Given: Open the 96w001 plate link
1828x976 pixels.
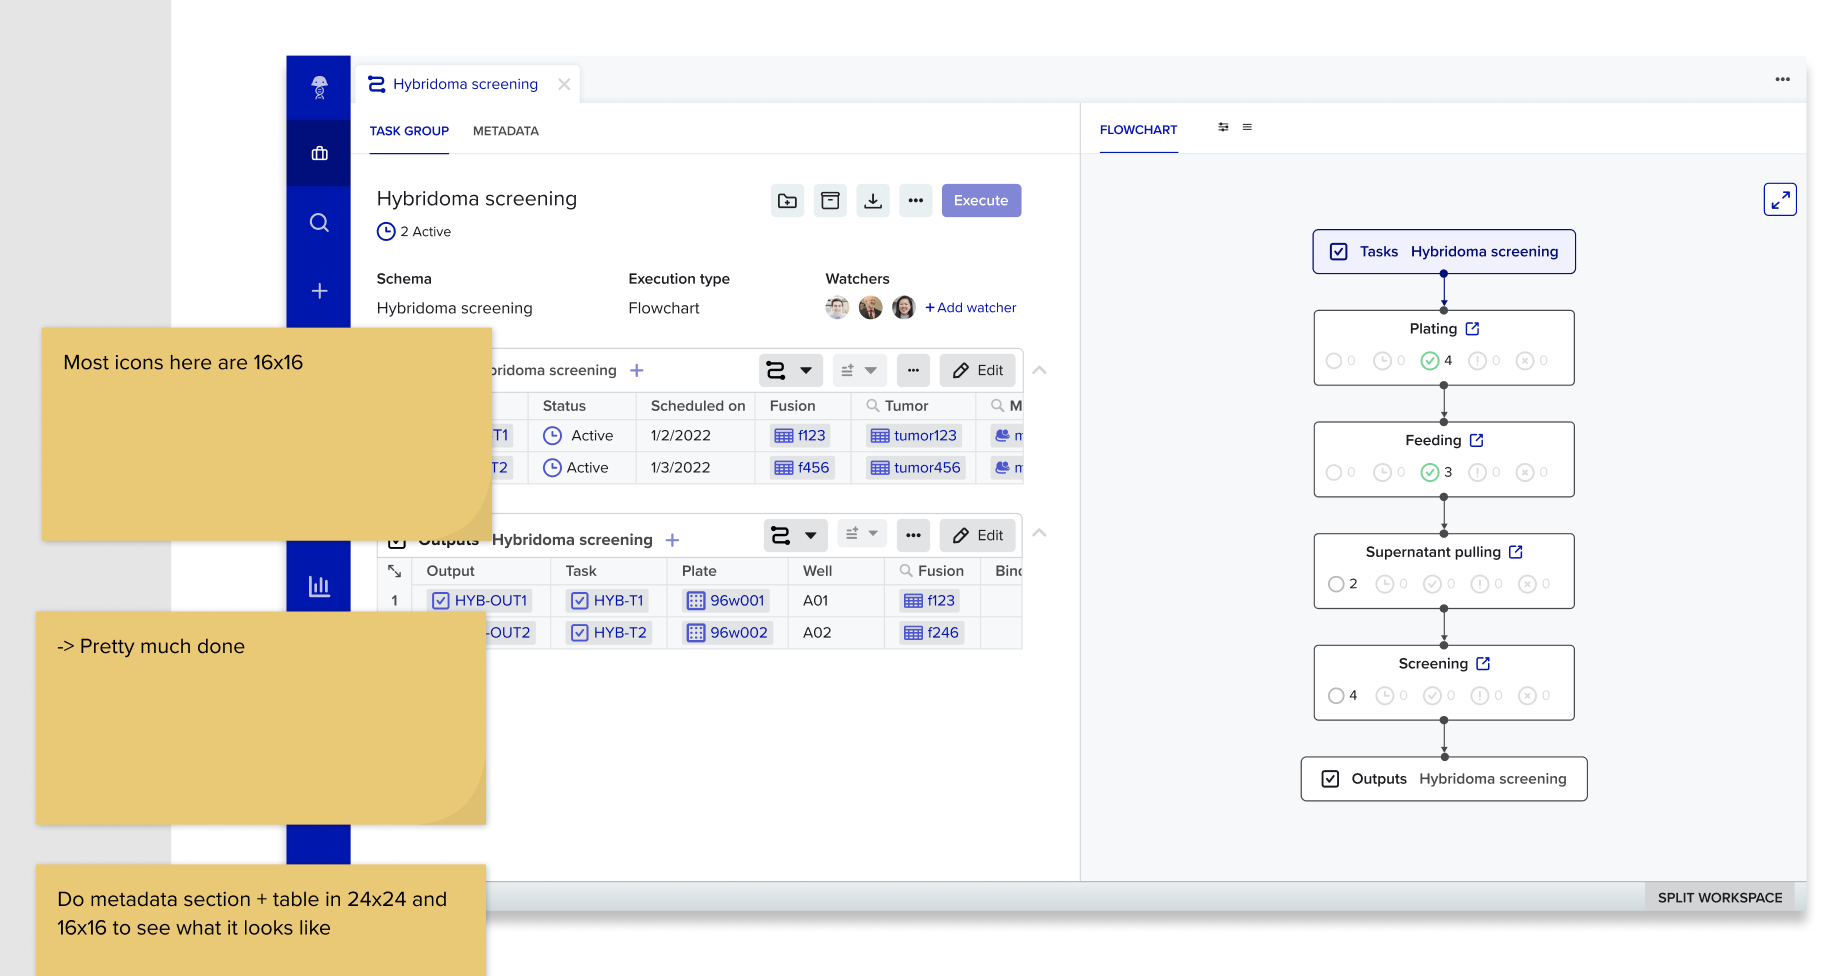Looking at the screenshot, I should tap(726, 601).
